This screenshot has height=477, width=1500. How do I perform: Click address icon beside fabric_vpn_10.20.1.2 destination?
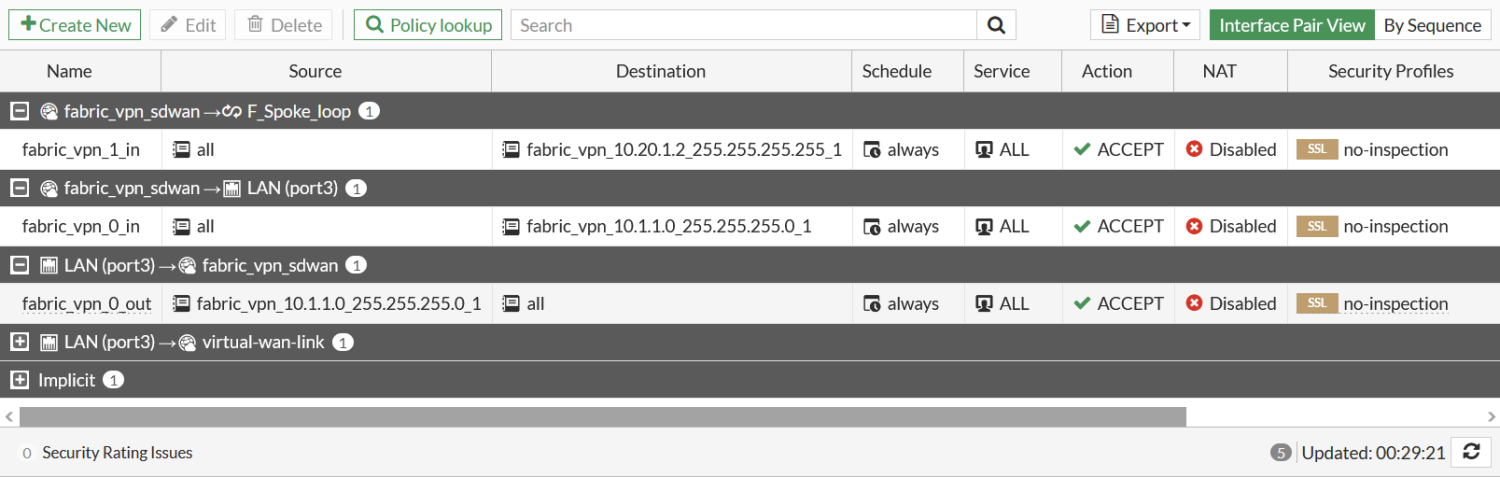511,149
